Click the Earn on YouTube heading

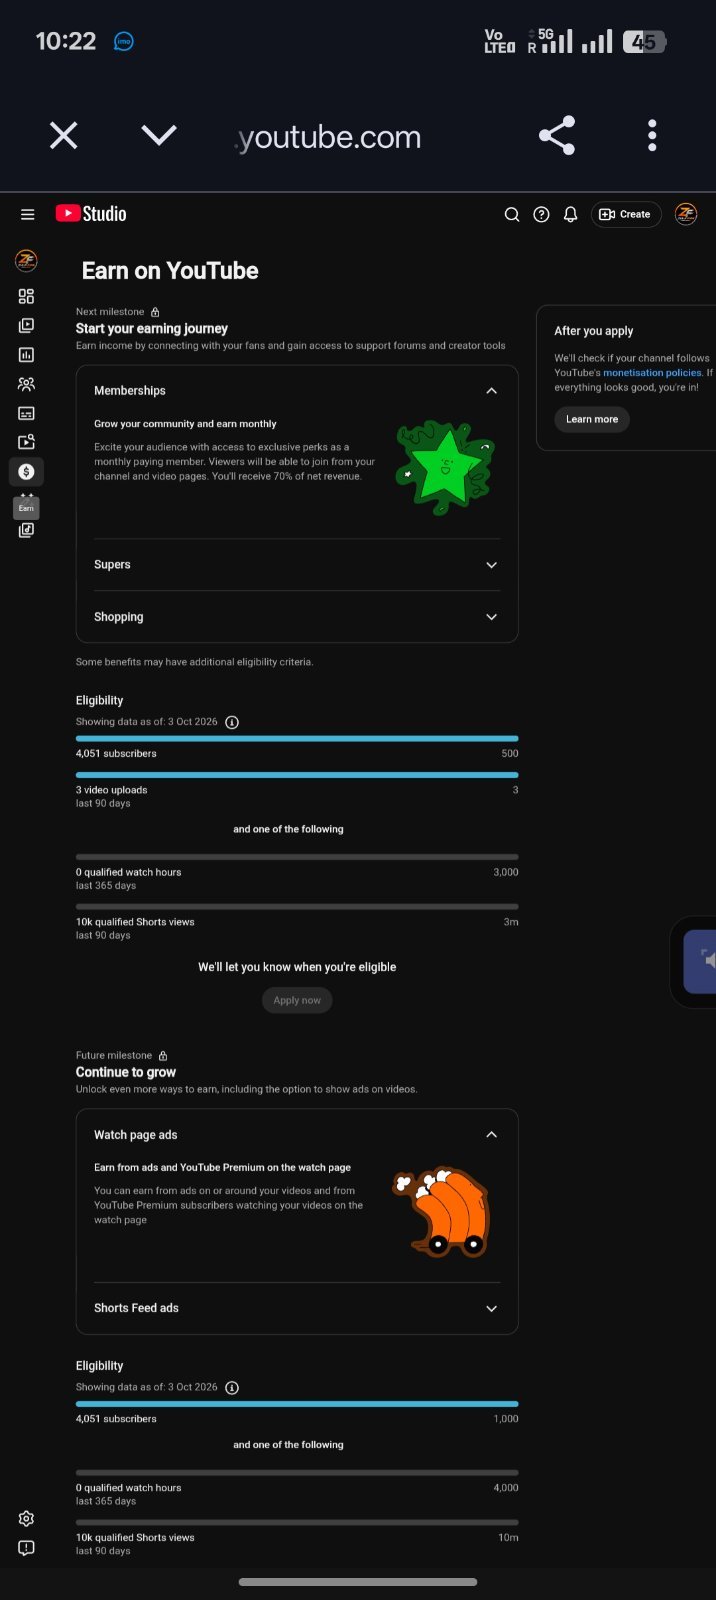[170, 271]
